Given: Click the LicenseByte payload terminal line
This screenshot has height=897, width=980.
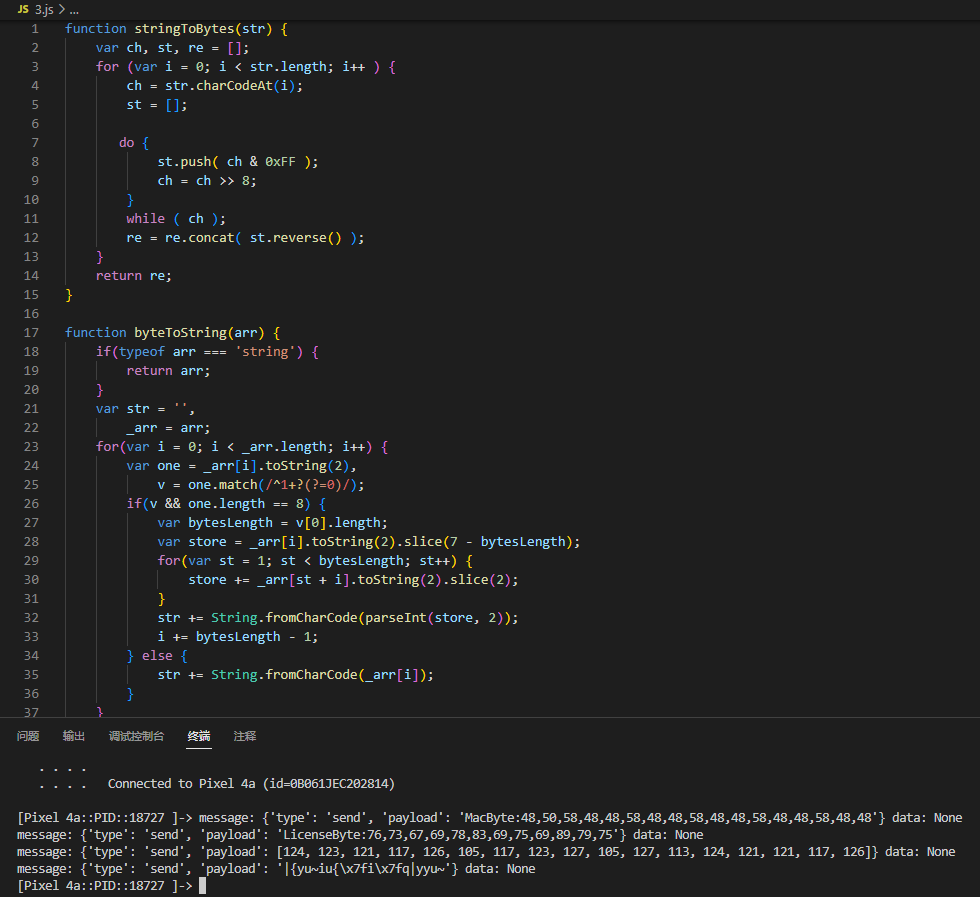Looking at the screenshot, I should (360, 835).
